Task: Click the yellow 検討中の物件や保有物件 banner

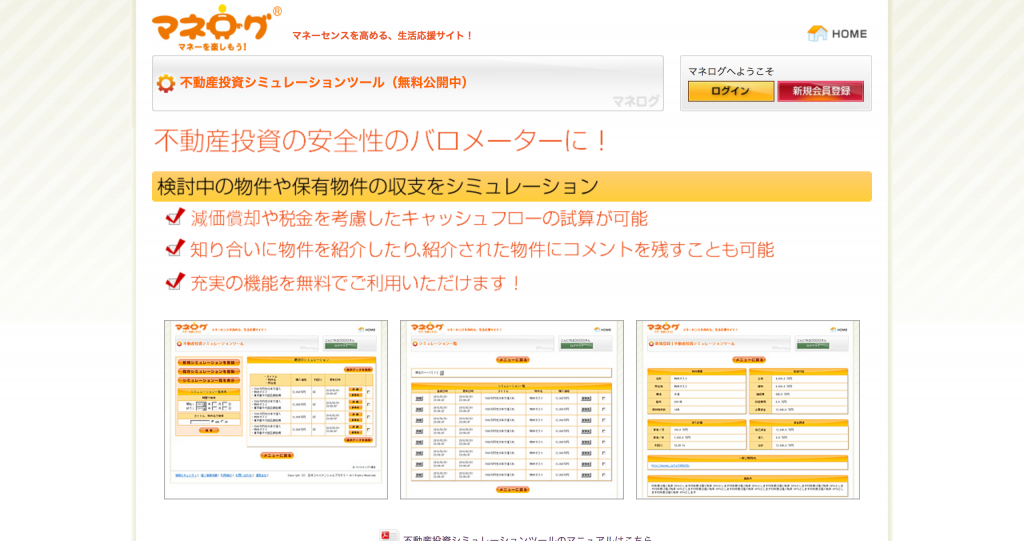Action: [x=511, y=186]
